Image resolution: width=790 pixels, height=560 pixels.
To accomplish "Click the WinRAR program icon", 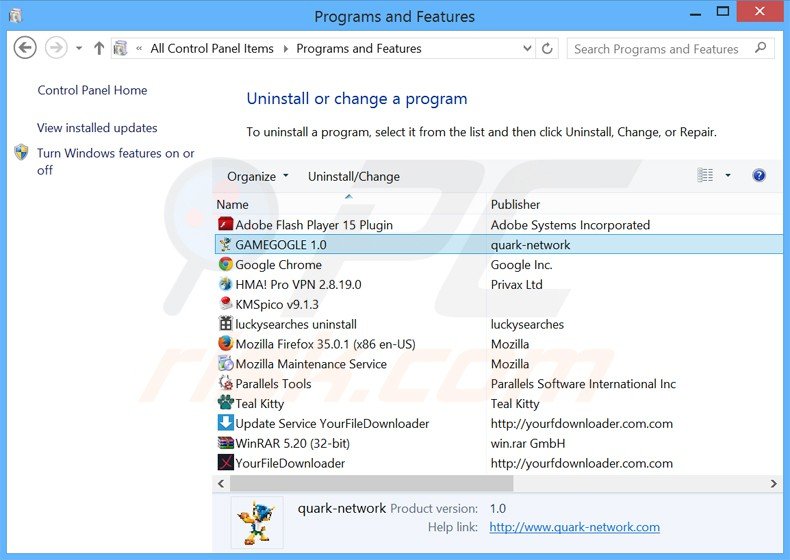I will pos(225,443).
